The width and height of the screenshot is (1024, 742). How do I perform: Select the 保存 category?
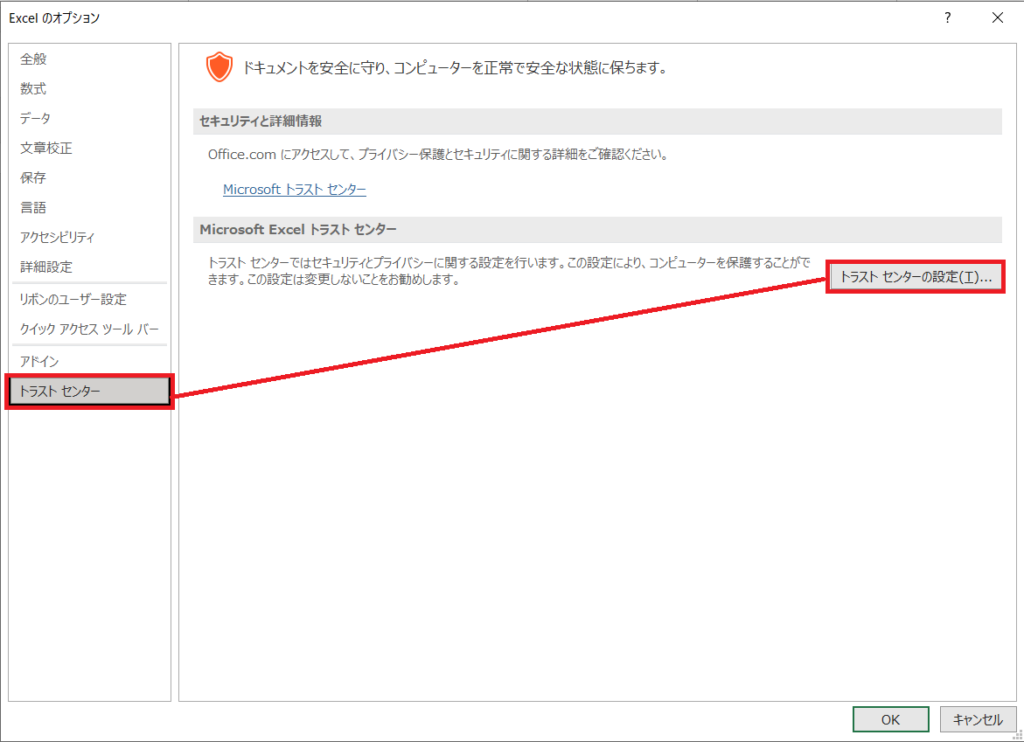coord(33,178)
